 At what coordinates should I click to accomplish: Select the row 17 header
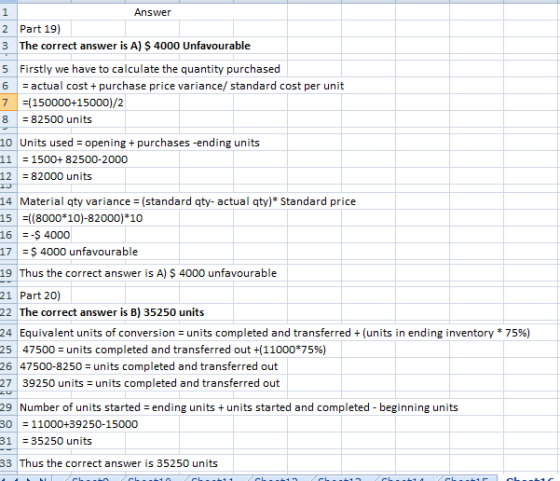pyautogui.click(x=8, y=251)
